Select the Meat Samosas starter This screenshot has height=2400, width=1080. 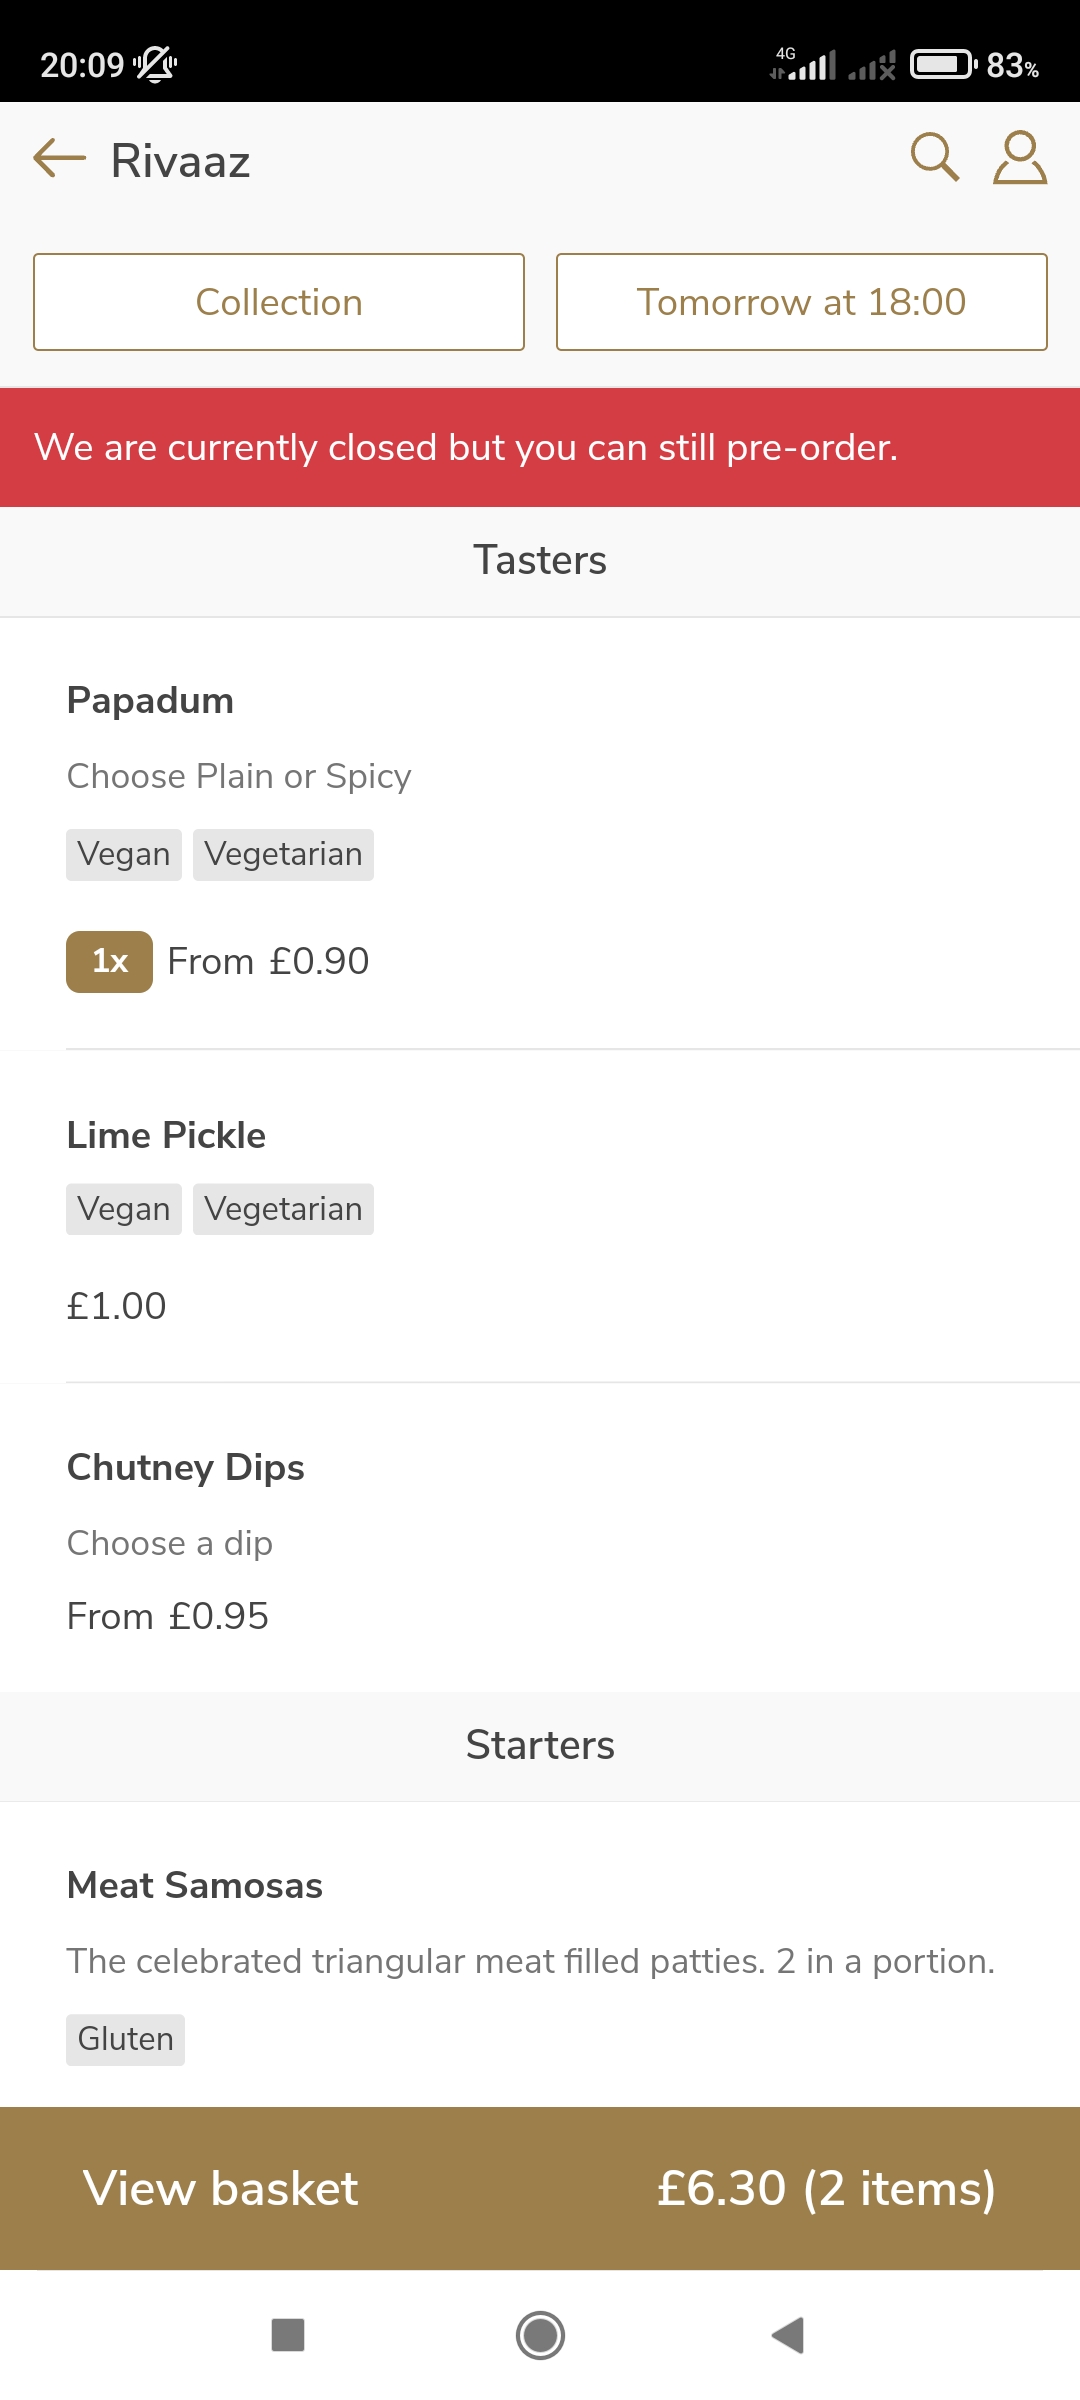[x=194, y=1886]
